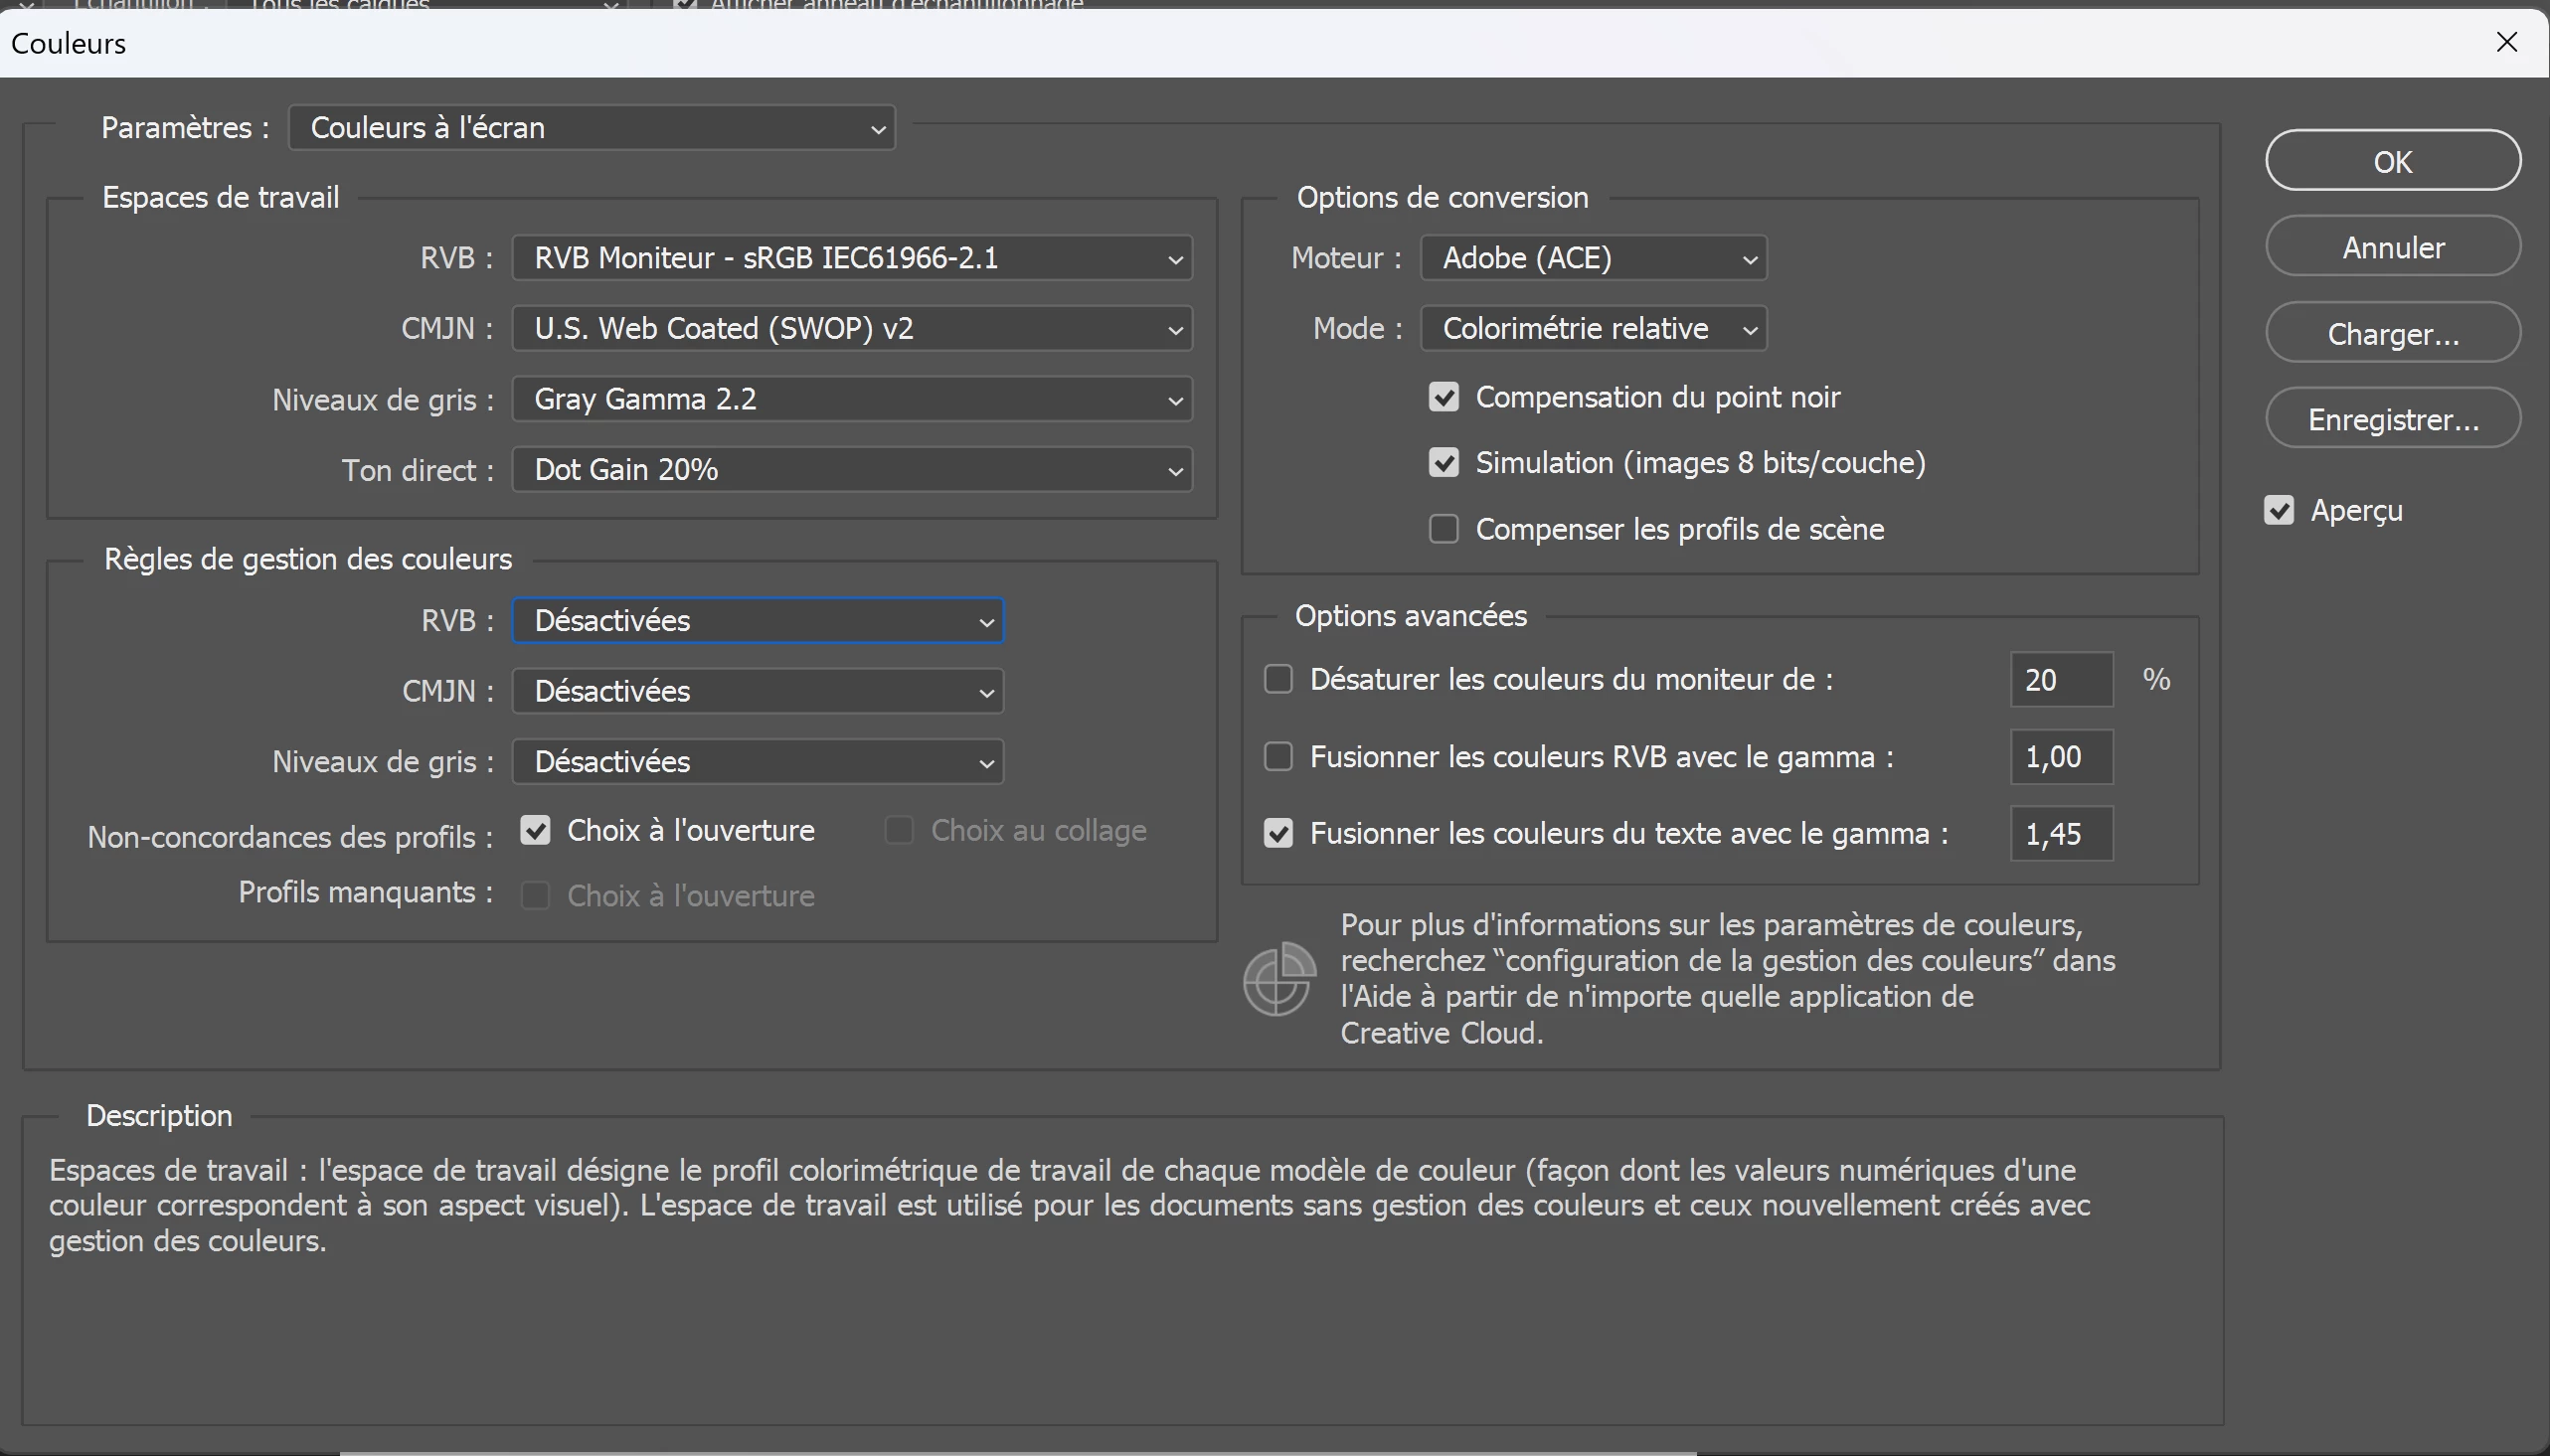The image size is (2550, 1456).
Task: Toggle Compensation du point noir checkbox
Action: pyautogui.click(x=1443, y=397)
